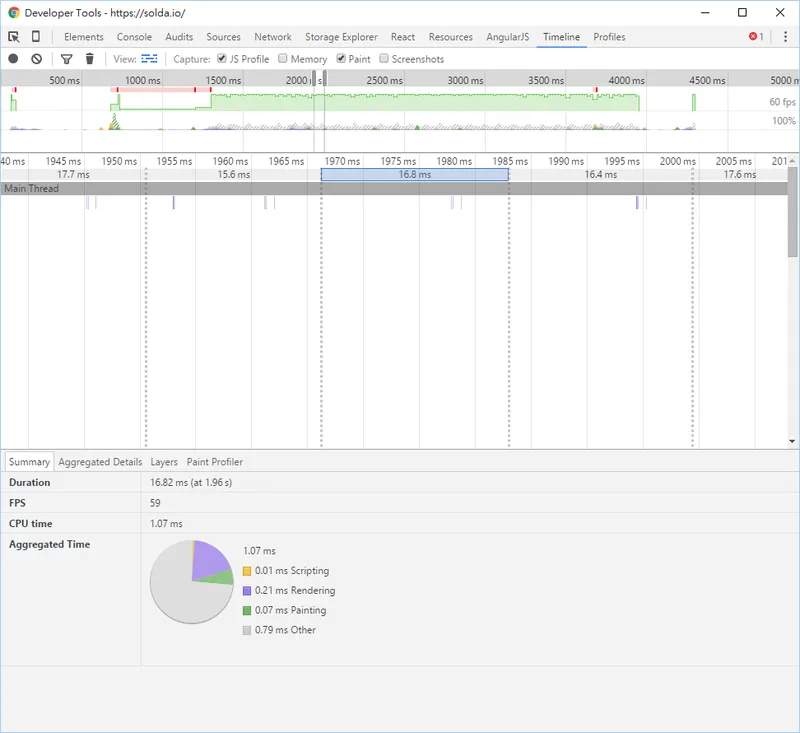Viewport: 800px width, 733px height.
Task: Switch to the flame chart view icon
Action: [149, 59]
